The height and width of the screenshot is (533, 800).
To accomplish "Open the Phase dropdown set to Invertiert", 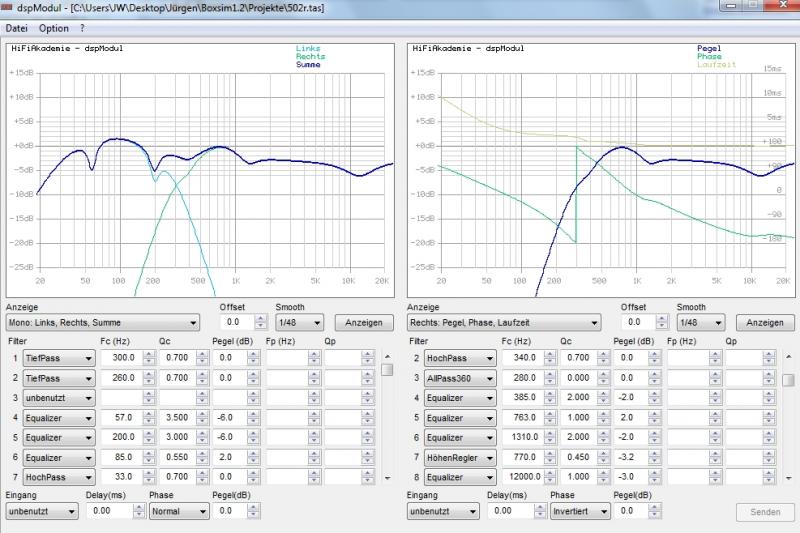I will (x=580, y=511).
